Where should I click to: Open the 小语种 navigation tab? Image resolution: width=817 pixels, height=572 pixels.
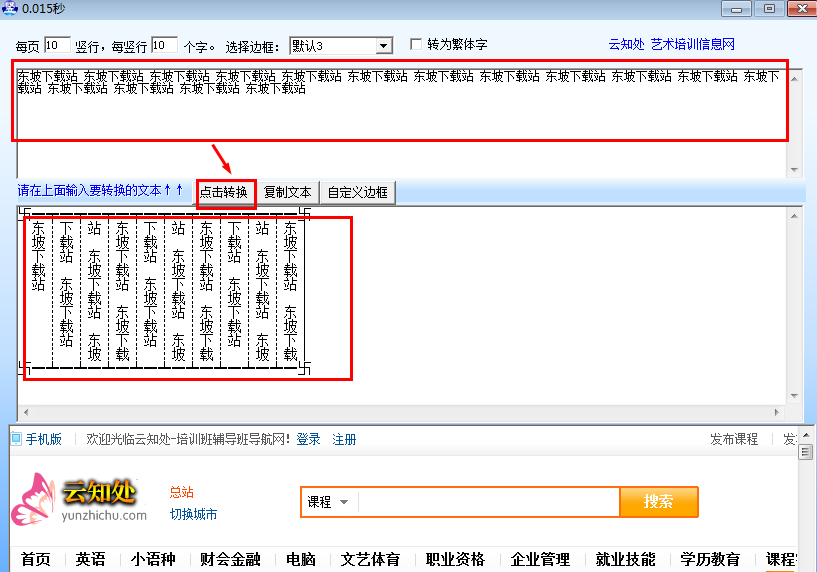(x=153, y=559)
